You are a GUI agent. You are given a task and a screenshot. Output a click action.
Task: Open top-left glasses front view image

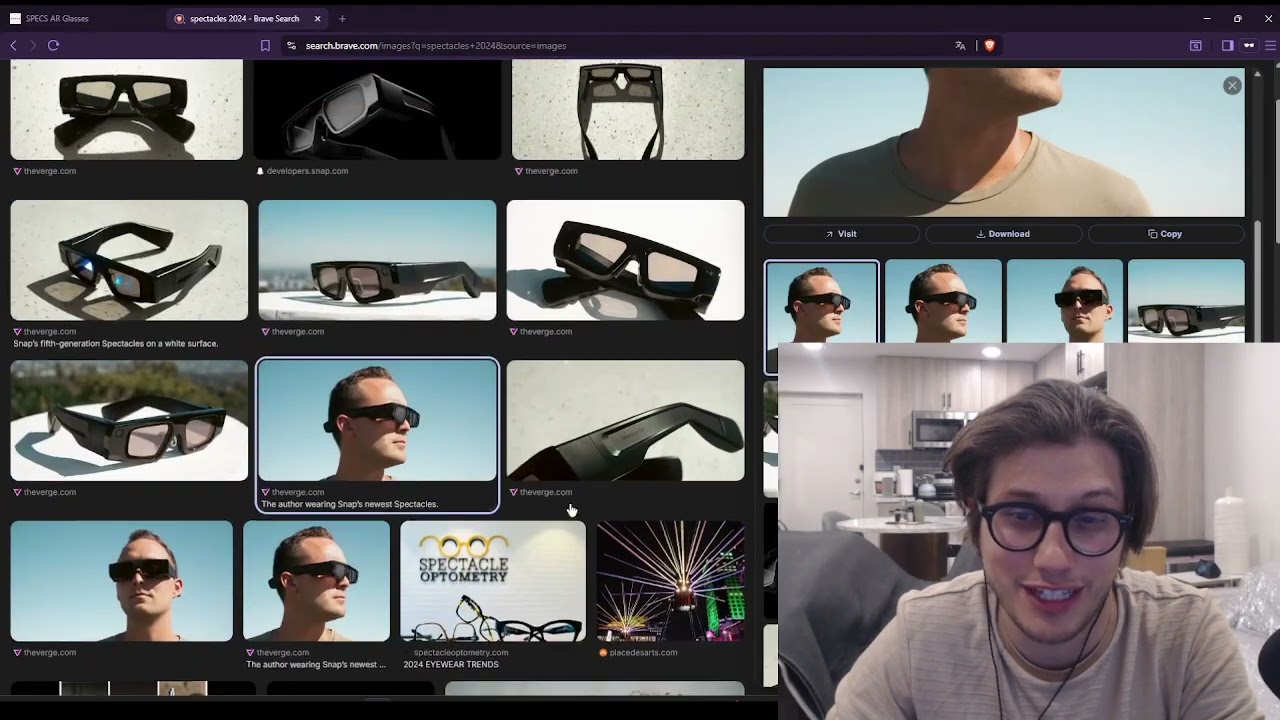click(126, 109)
